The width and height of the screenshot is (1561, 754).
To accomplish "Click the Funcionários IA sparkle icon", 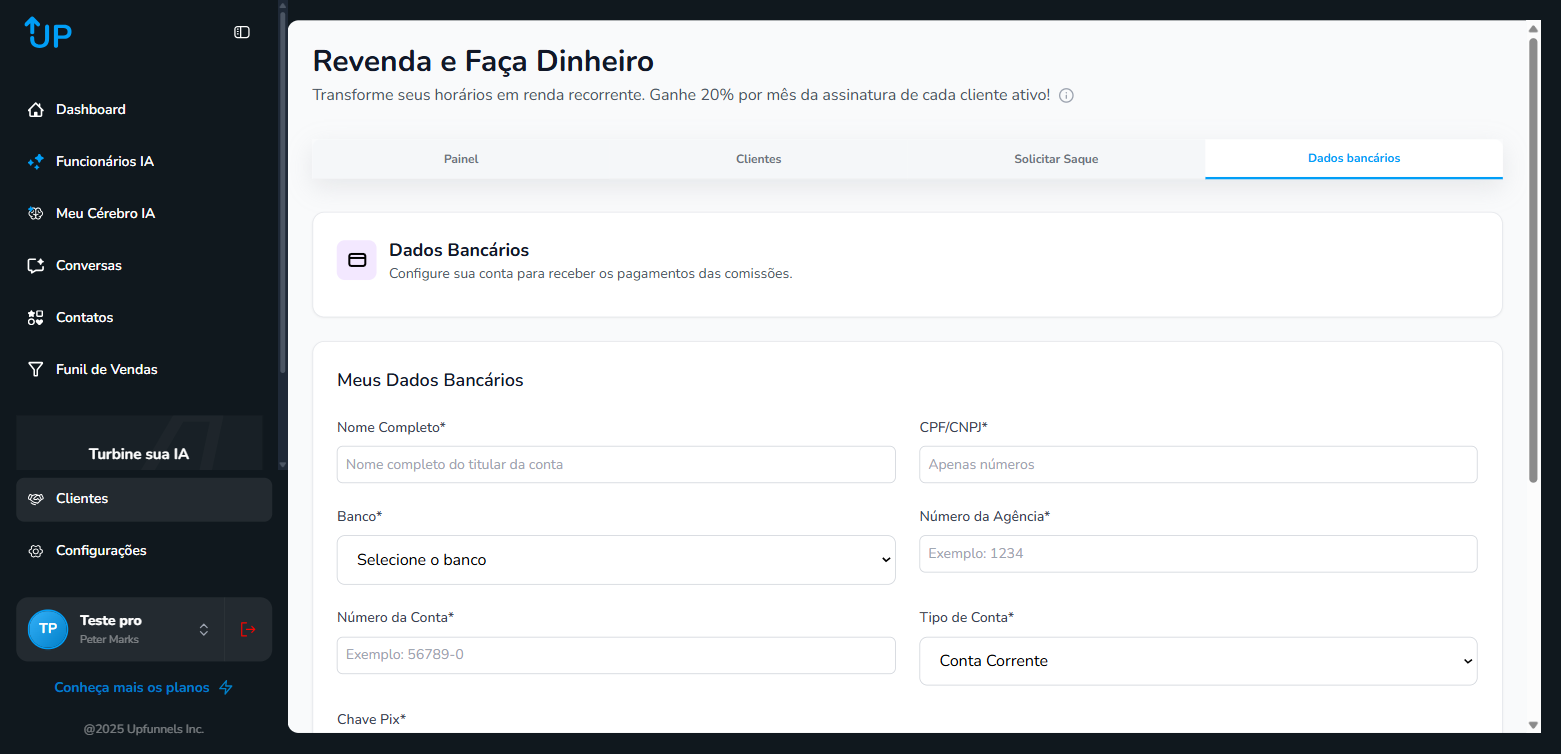I will coord(36,162).
